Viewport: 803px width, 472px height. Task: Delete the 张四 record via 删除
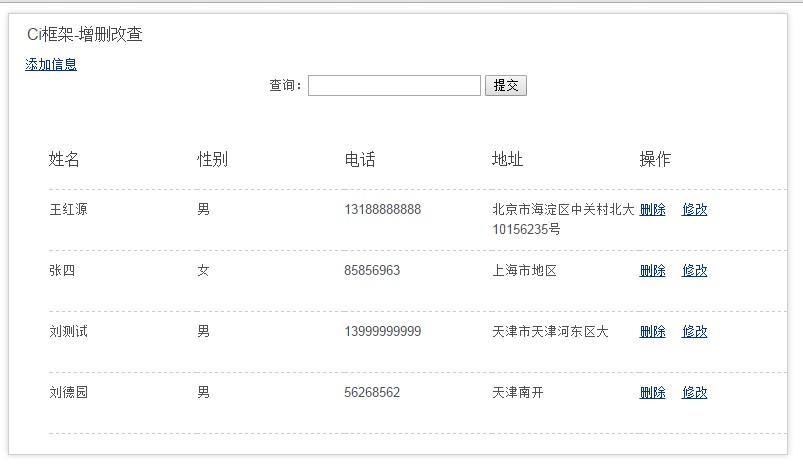coord(652,270)
